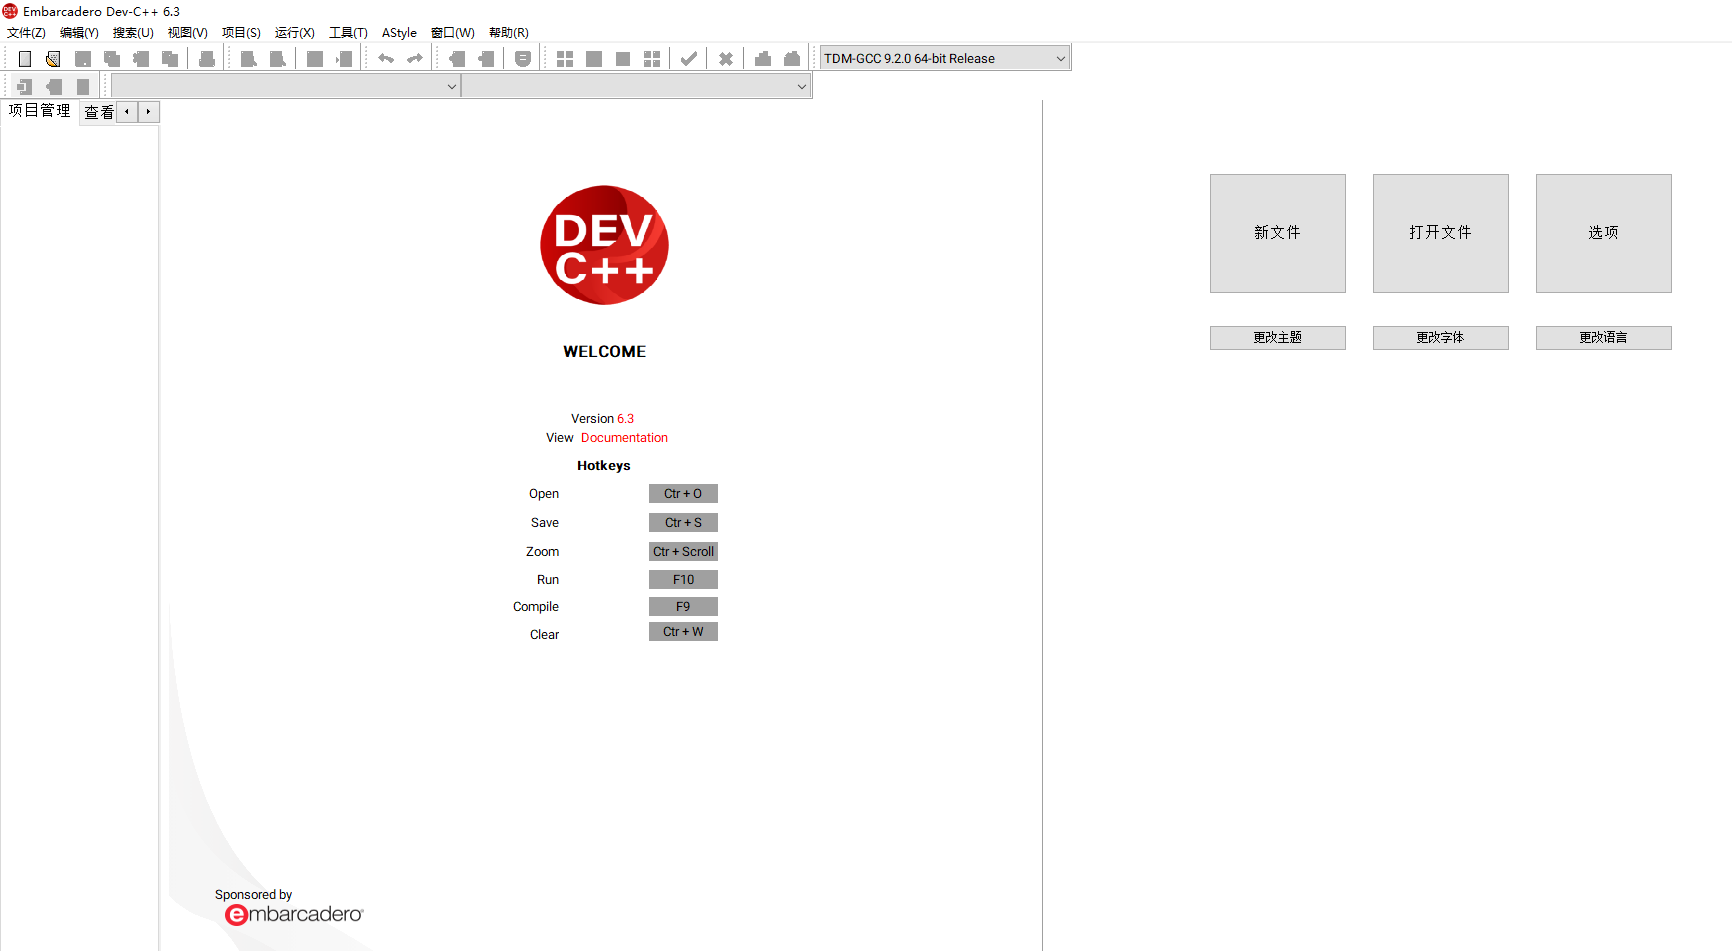Click the X Stop Execution icon

(726, 59)
